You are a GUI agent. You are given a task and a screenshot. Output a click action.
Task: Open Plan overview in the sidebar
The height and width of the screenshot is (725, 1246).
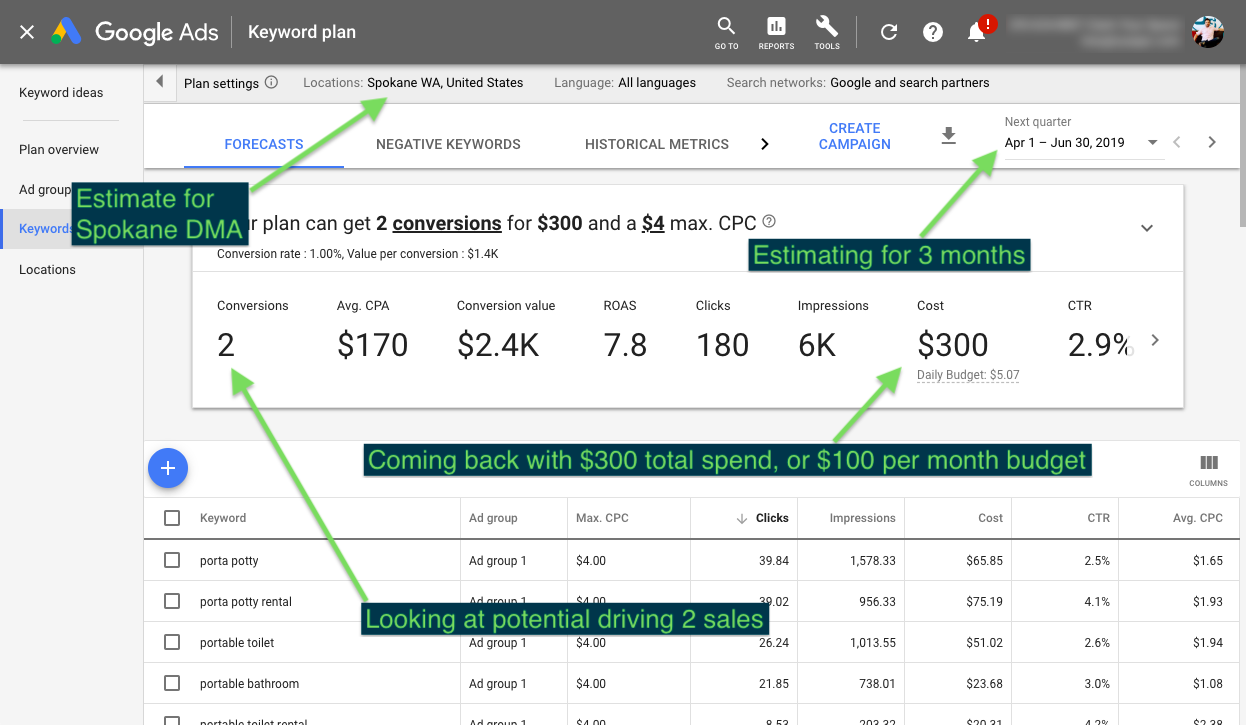point(59,150)
